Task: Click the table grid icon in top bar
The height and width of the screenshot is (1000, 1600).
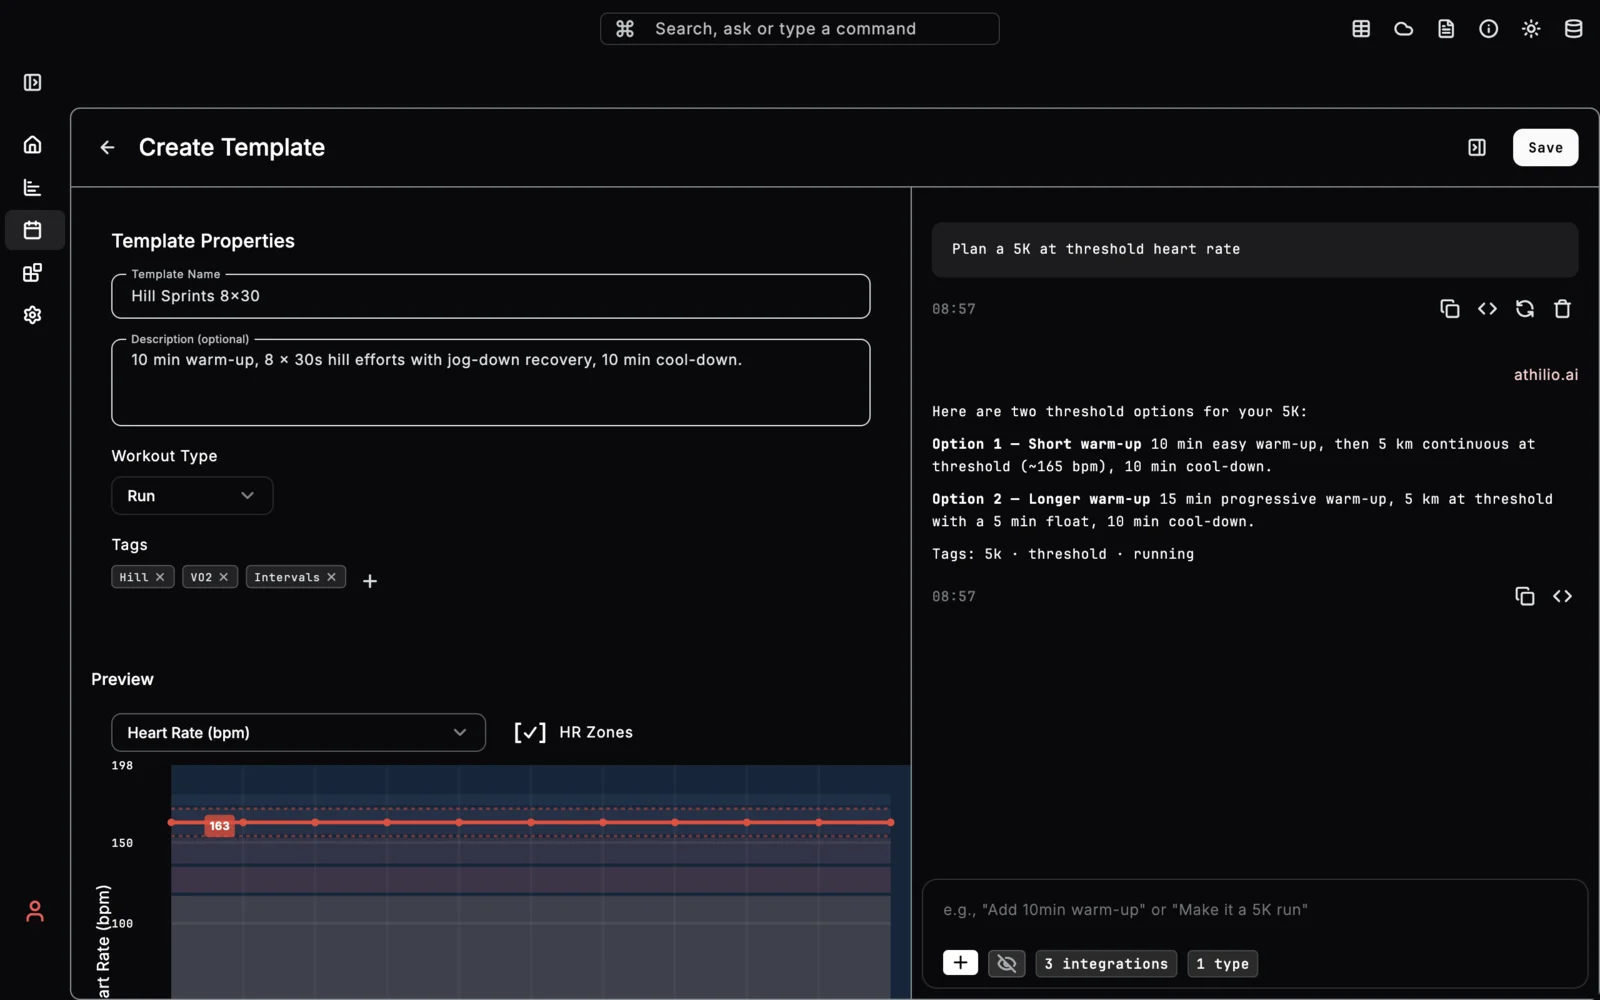Action: click(1361, 29)
